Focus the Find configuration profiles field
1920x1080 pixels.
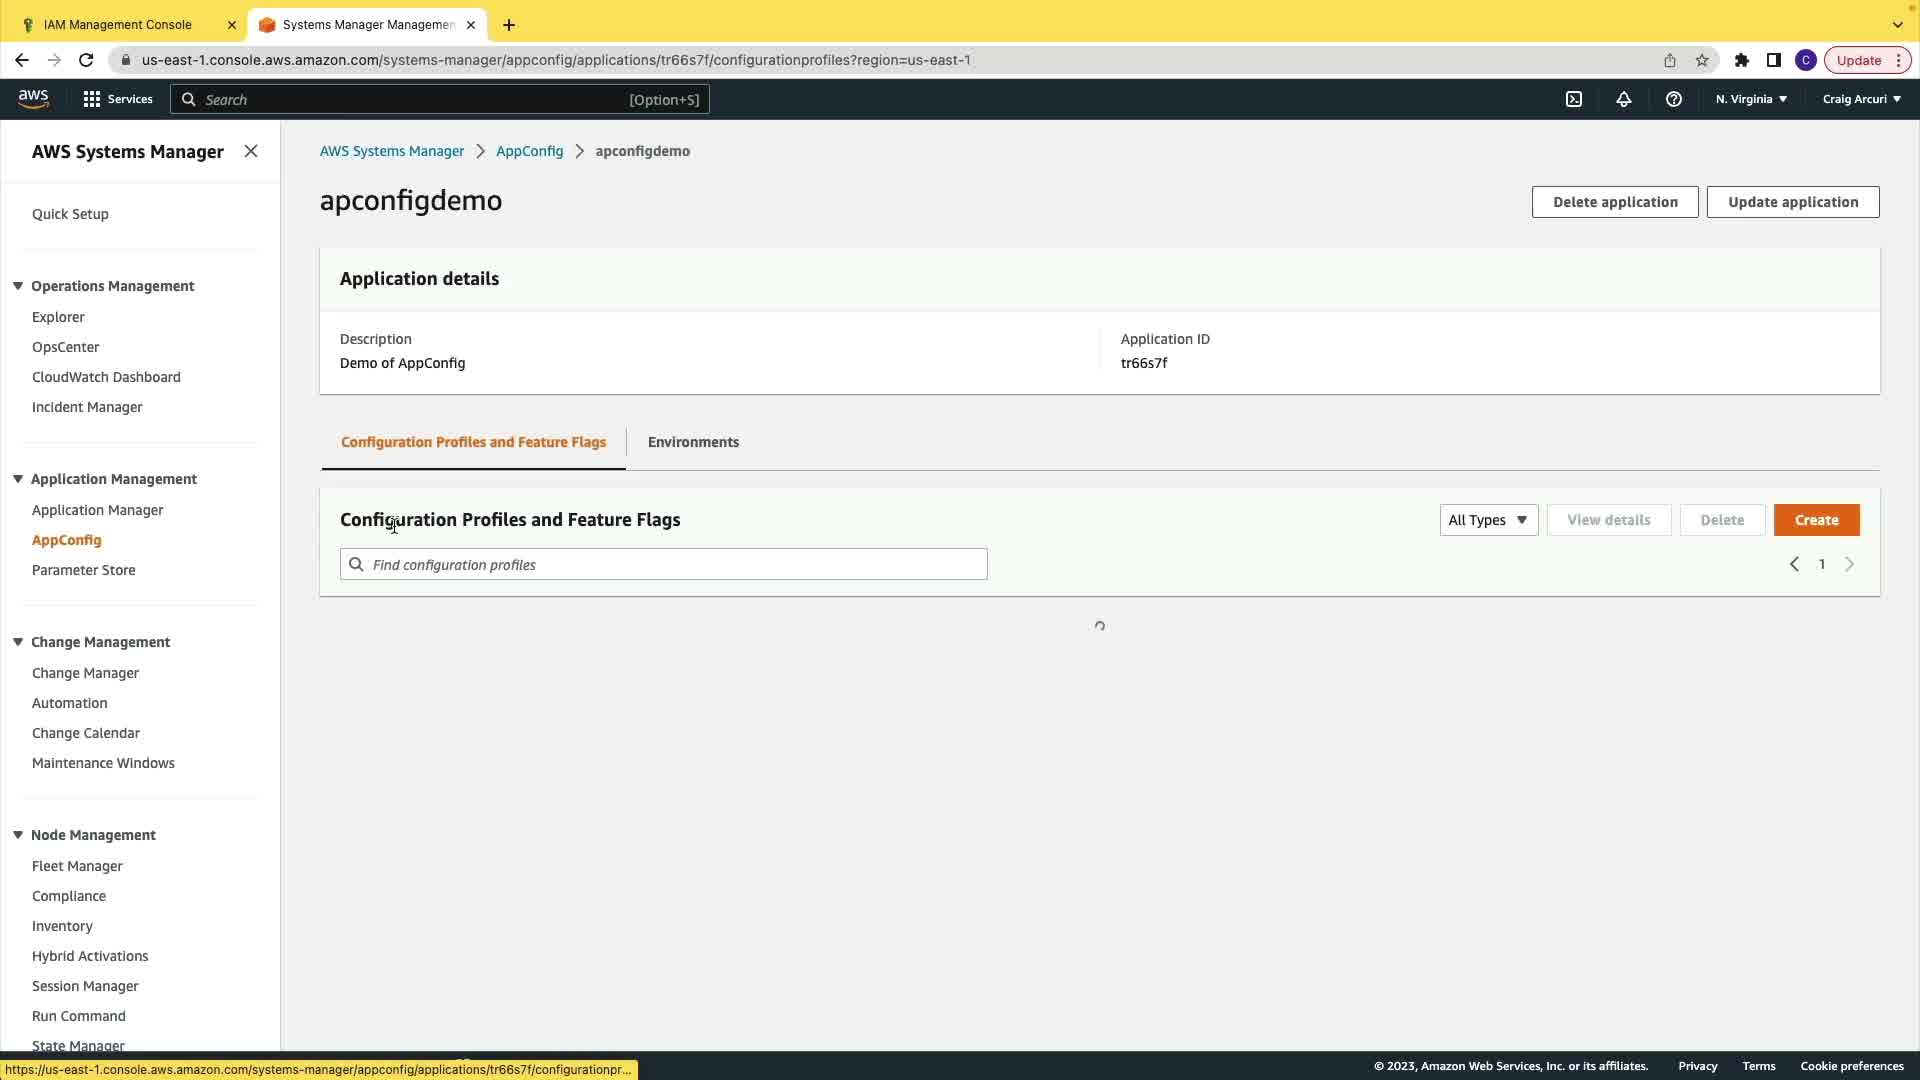click(664, 565)
